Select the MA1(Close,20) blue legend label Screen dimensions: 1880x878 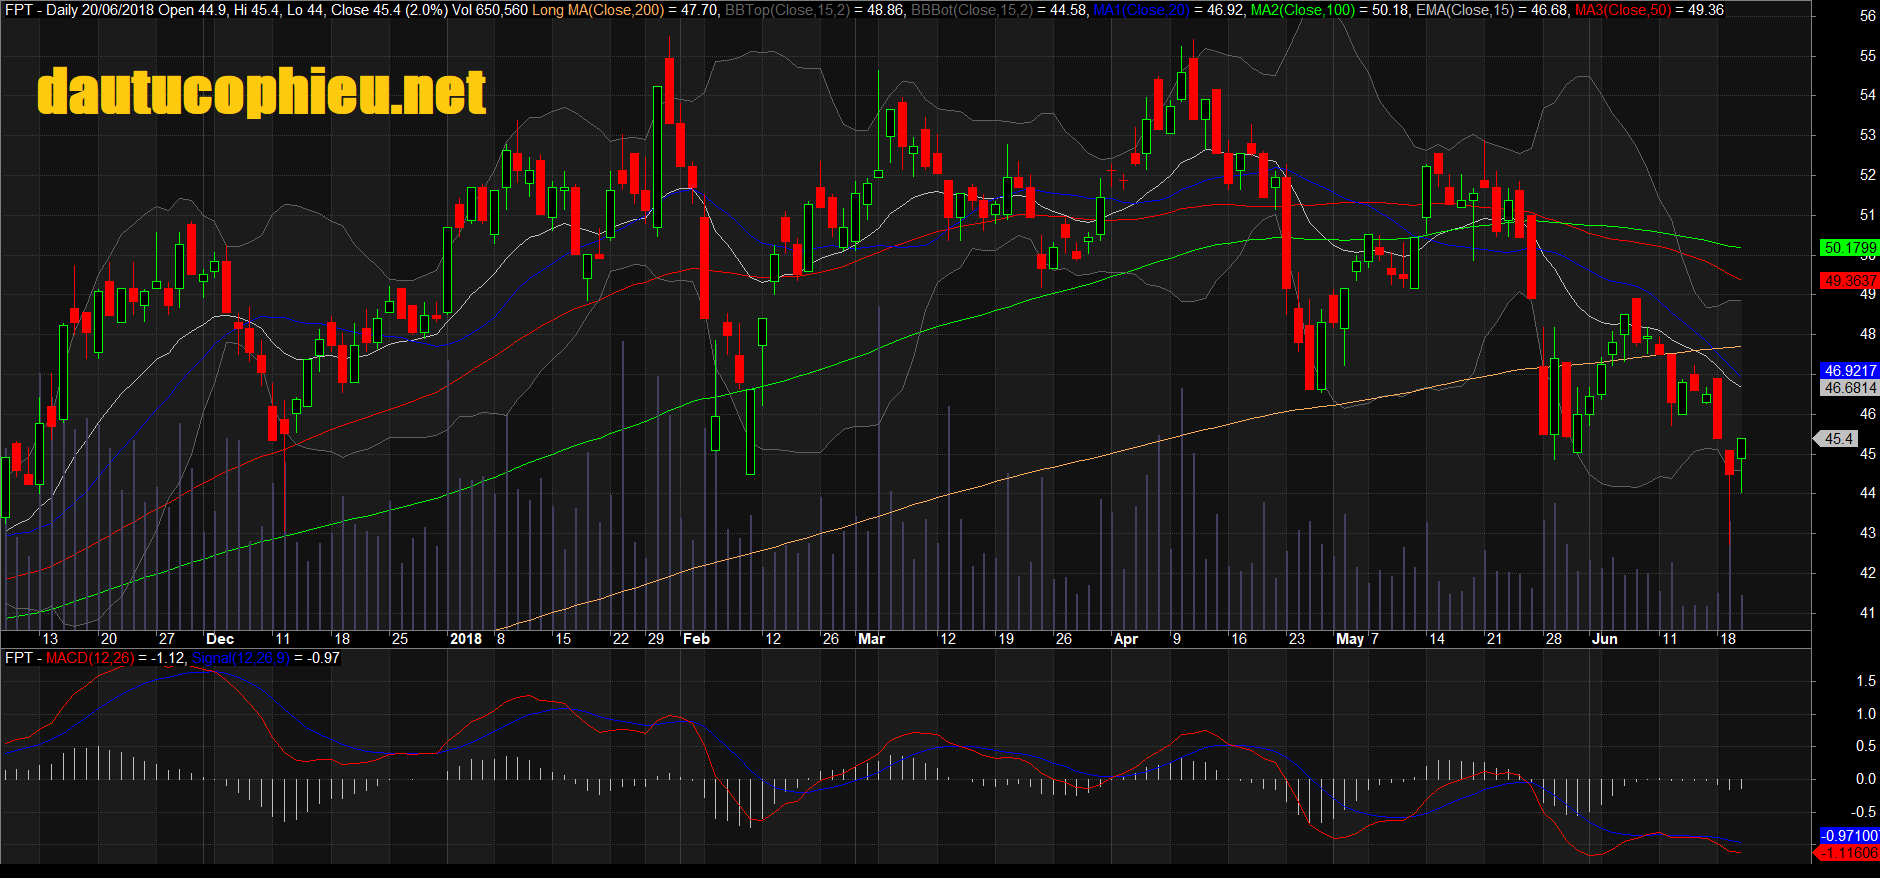tap(1141, 10)
